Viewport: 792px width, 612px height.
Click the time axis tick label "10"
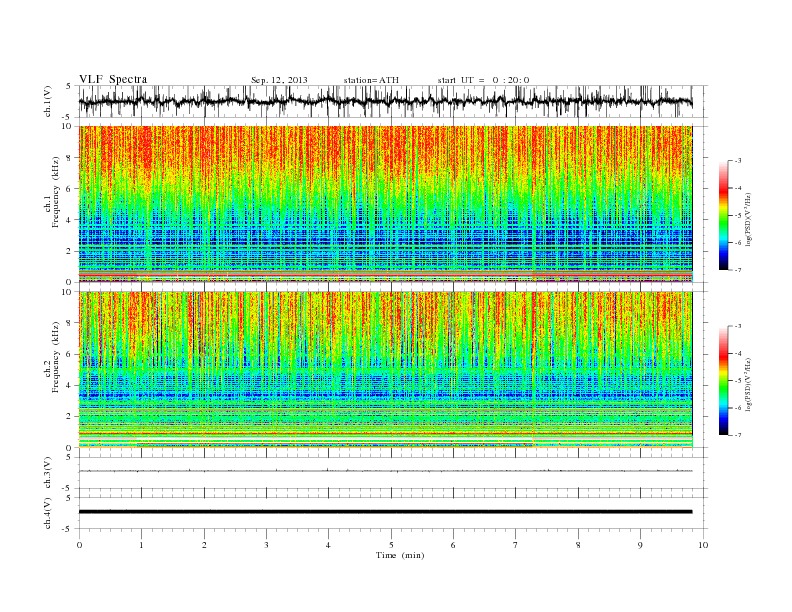(703, 545)
